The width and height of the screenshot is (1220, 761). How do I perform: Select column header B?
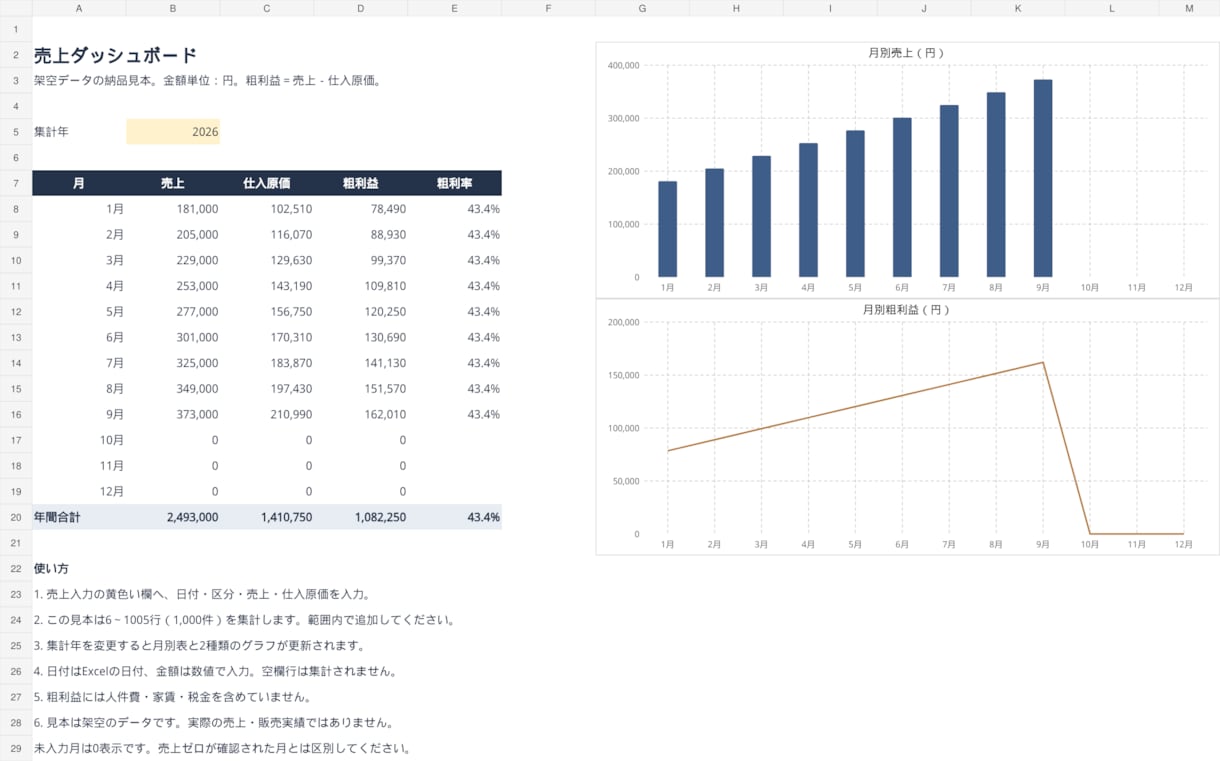pos(173,8)
